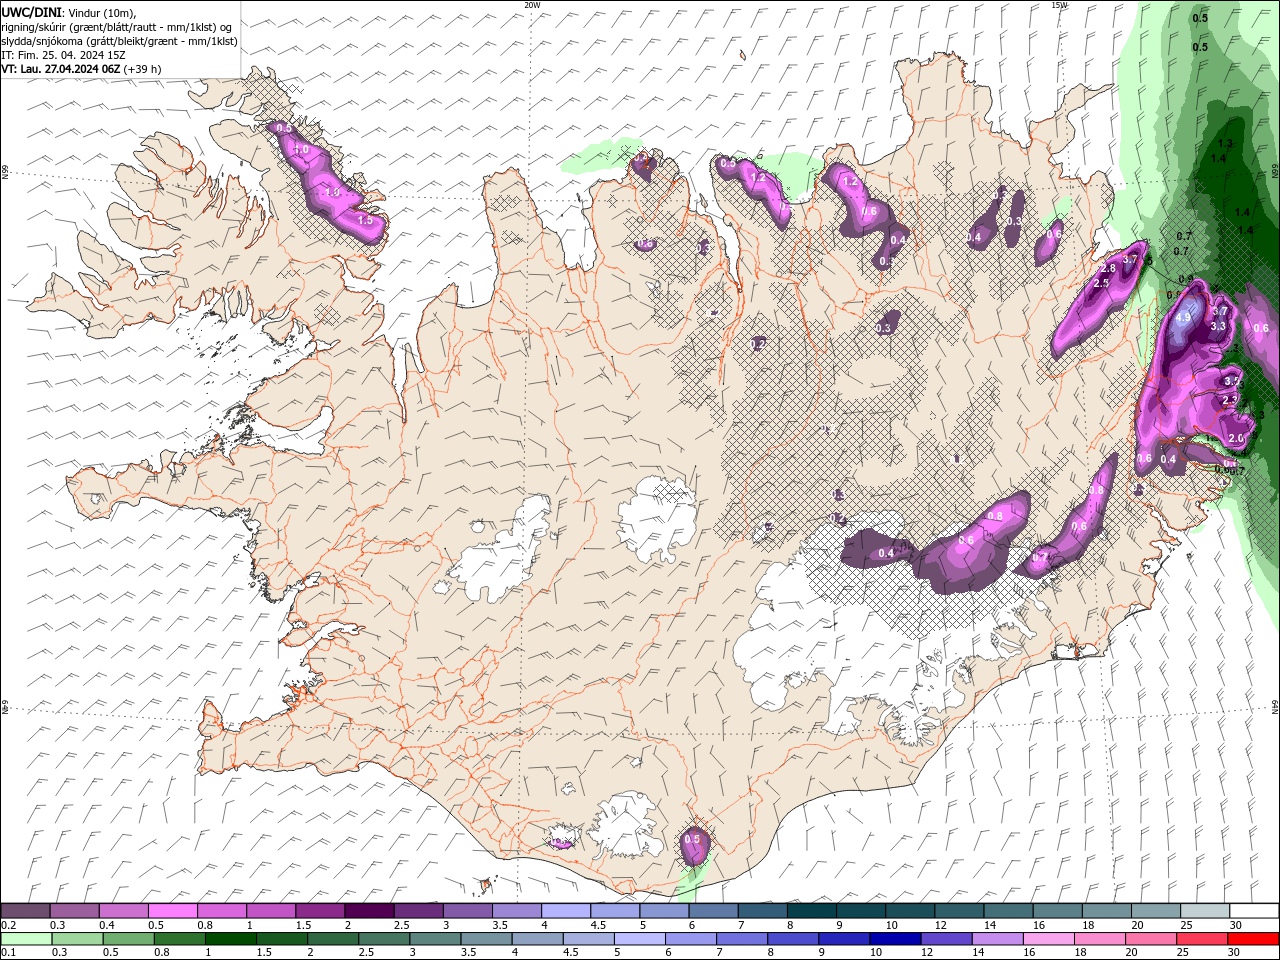The image size is (1280, 960).
Task: Click the light grey 25 swatch in upper legend row
Action: 1204,911
